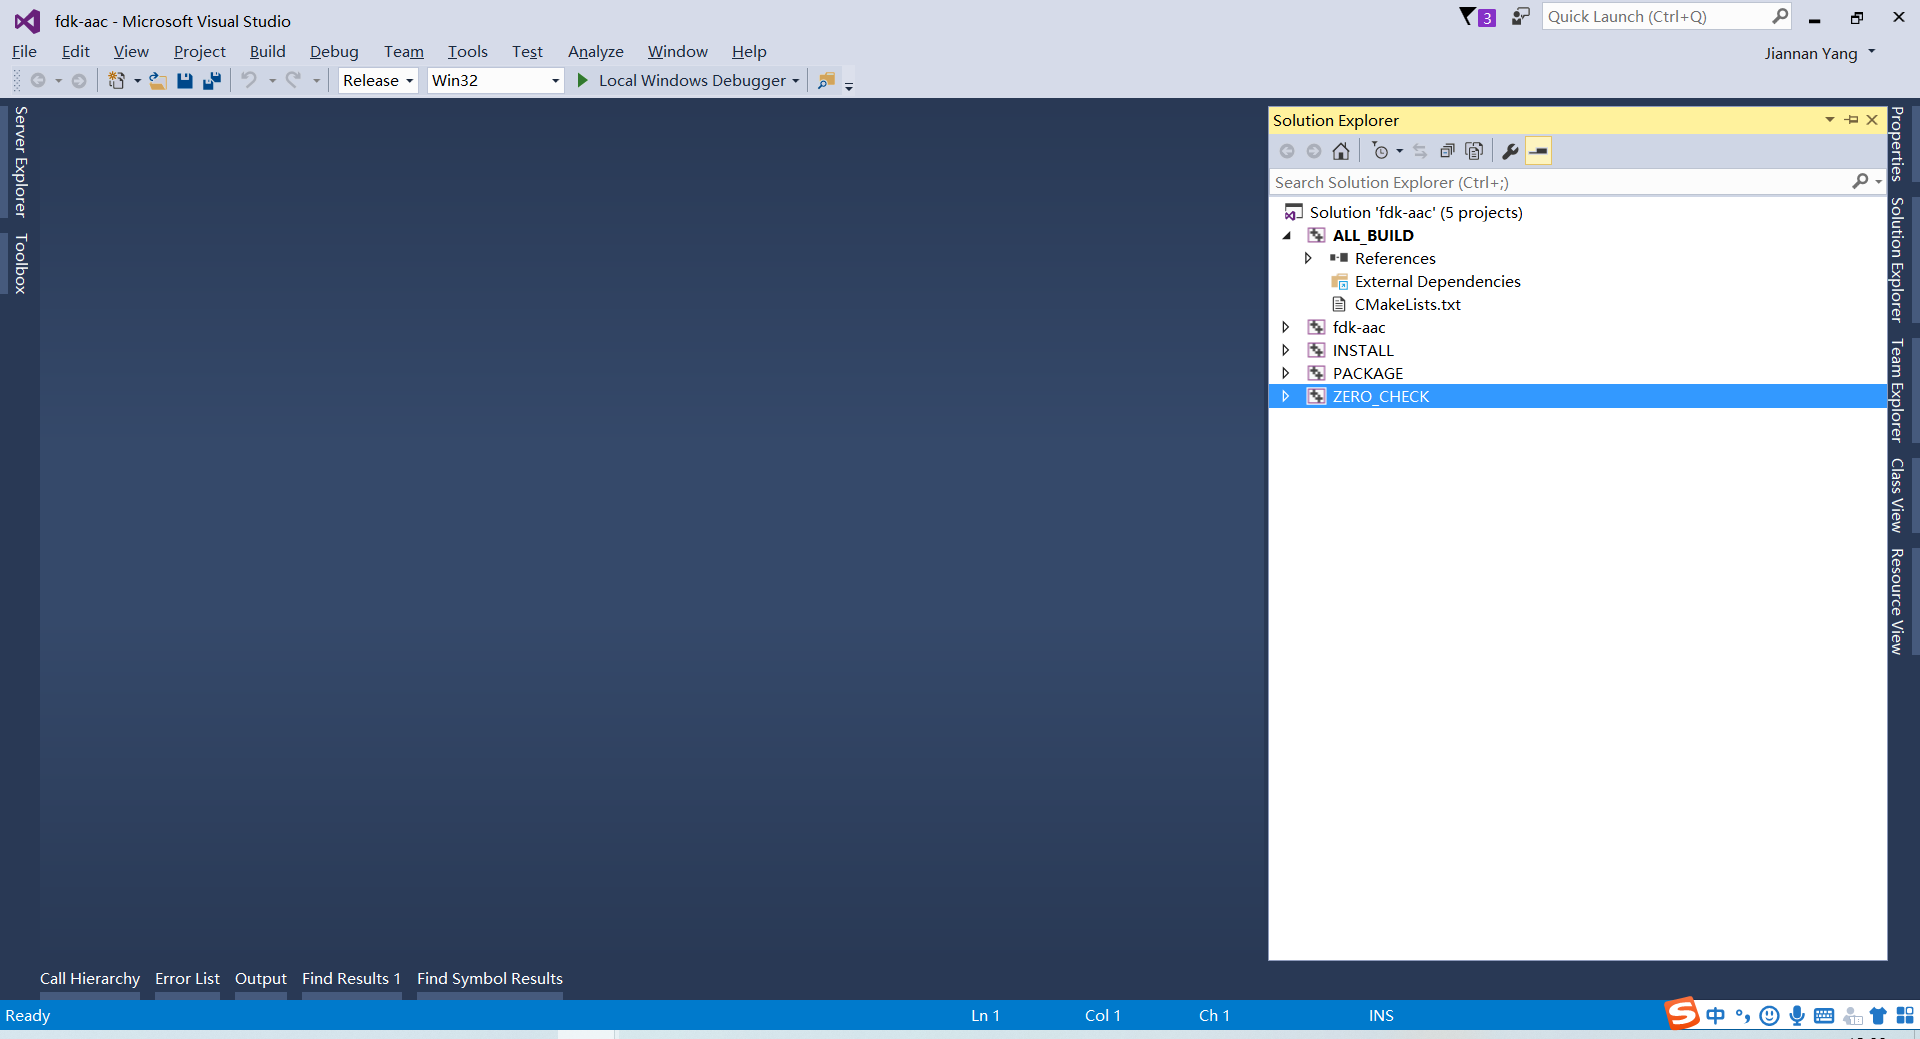
Task: Collapse all items in Solution Explorer
Action: click(1447, 151)
